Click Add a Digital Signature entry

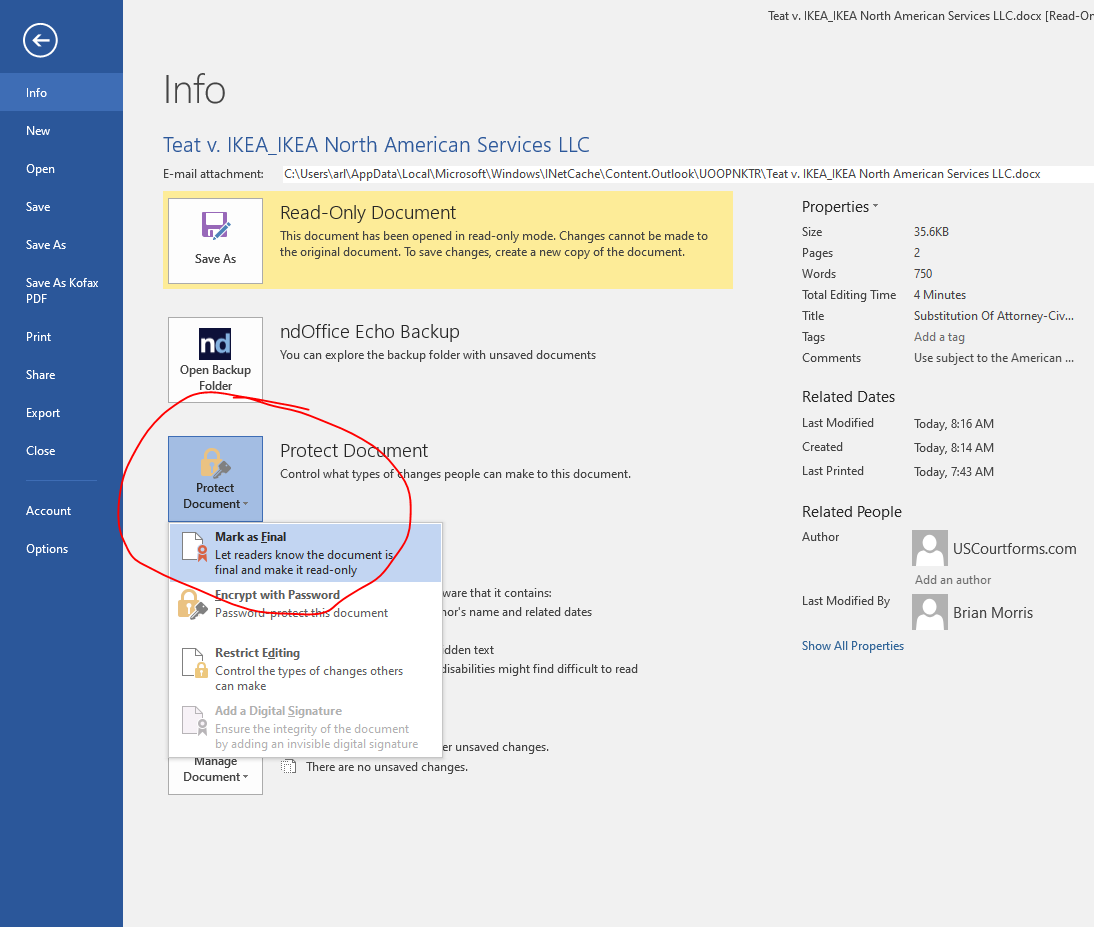[306, 727]
